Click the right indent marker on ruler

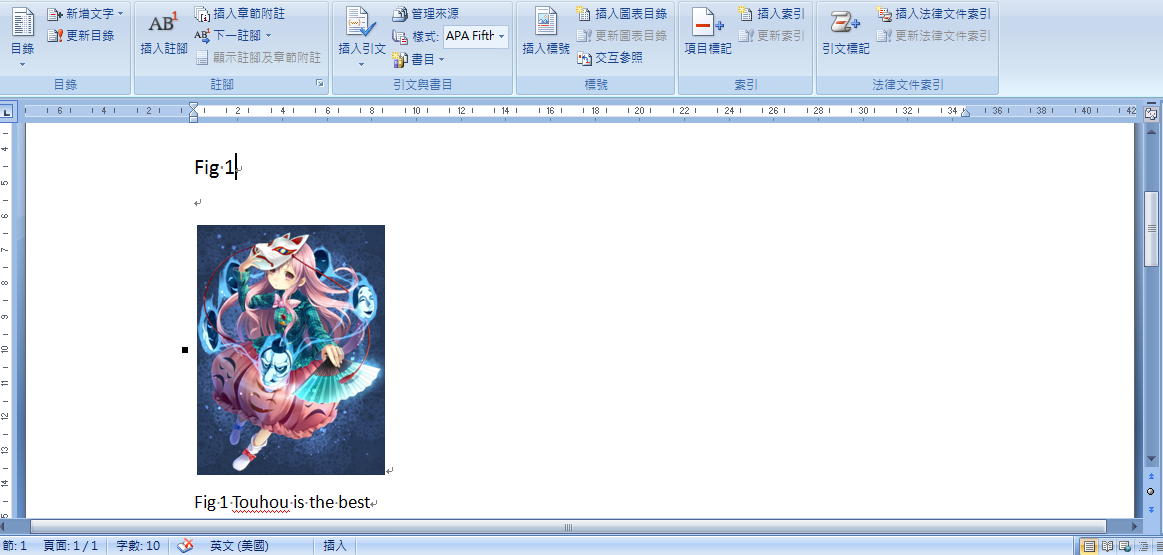965,113
